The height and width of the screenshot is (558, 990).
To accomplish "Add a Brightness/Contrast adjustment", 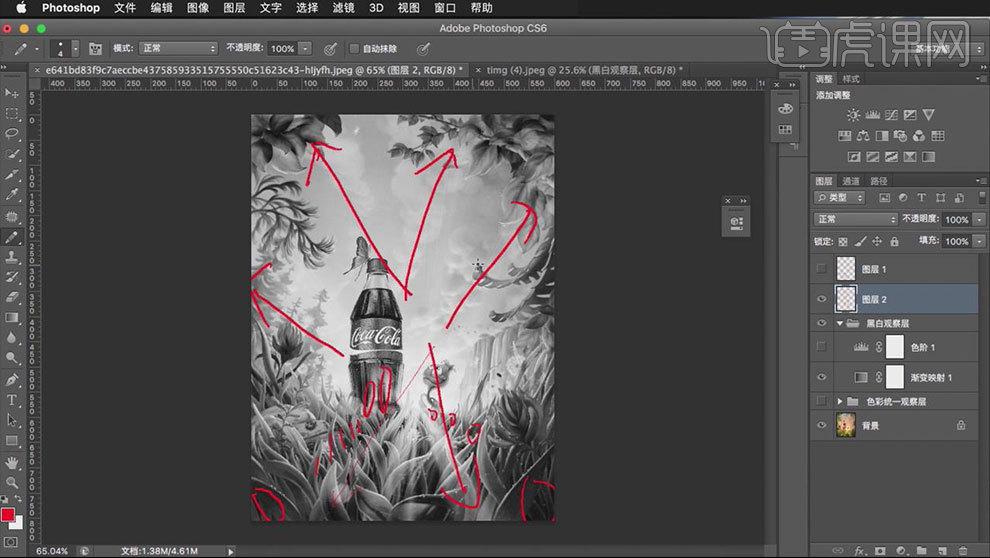I will pos(853,115).
